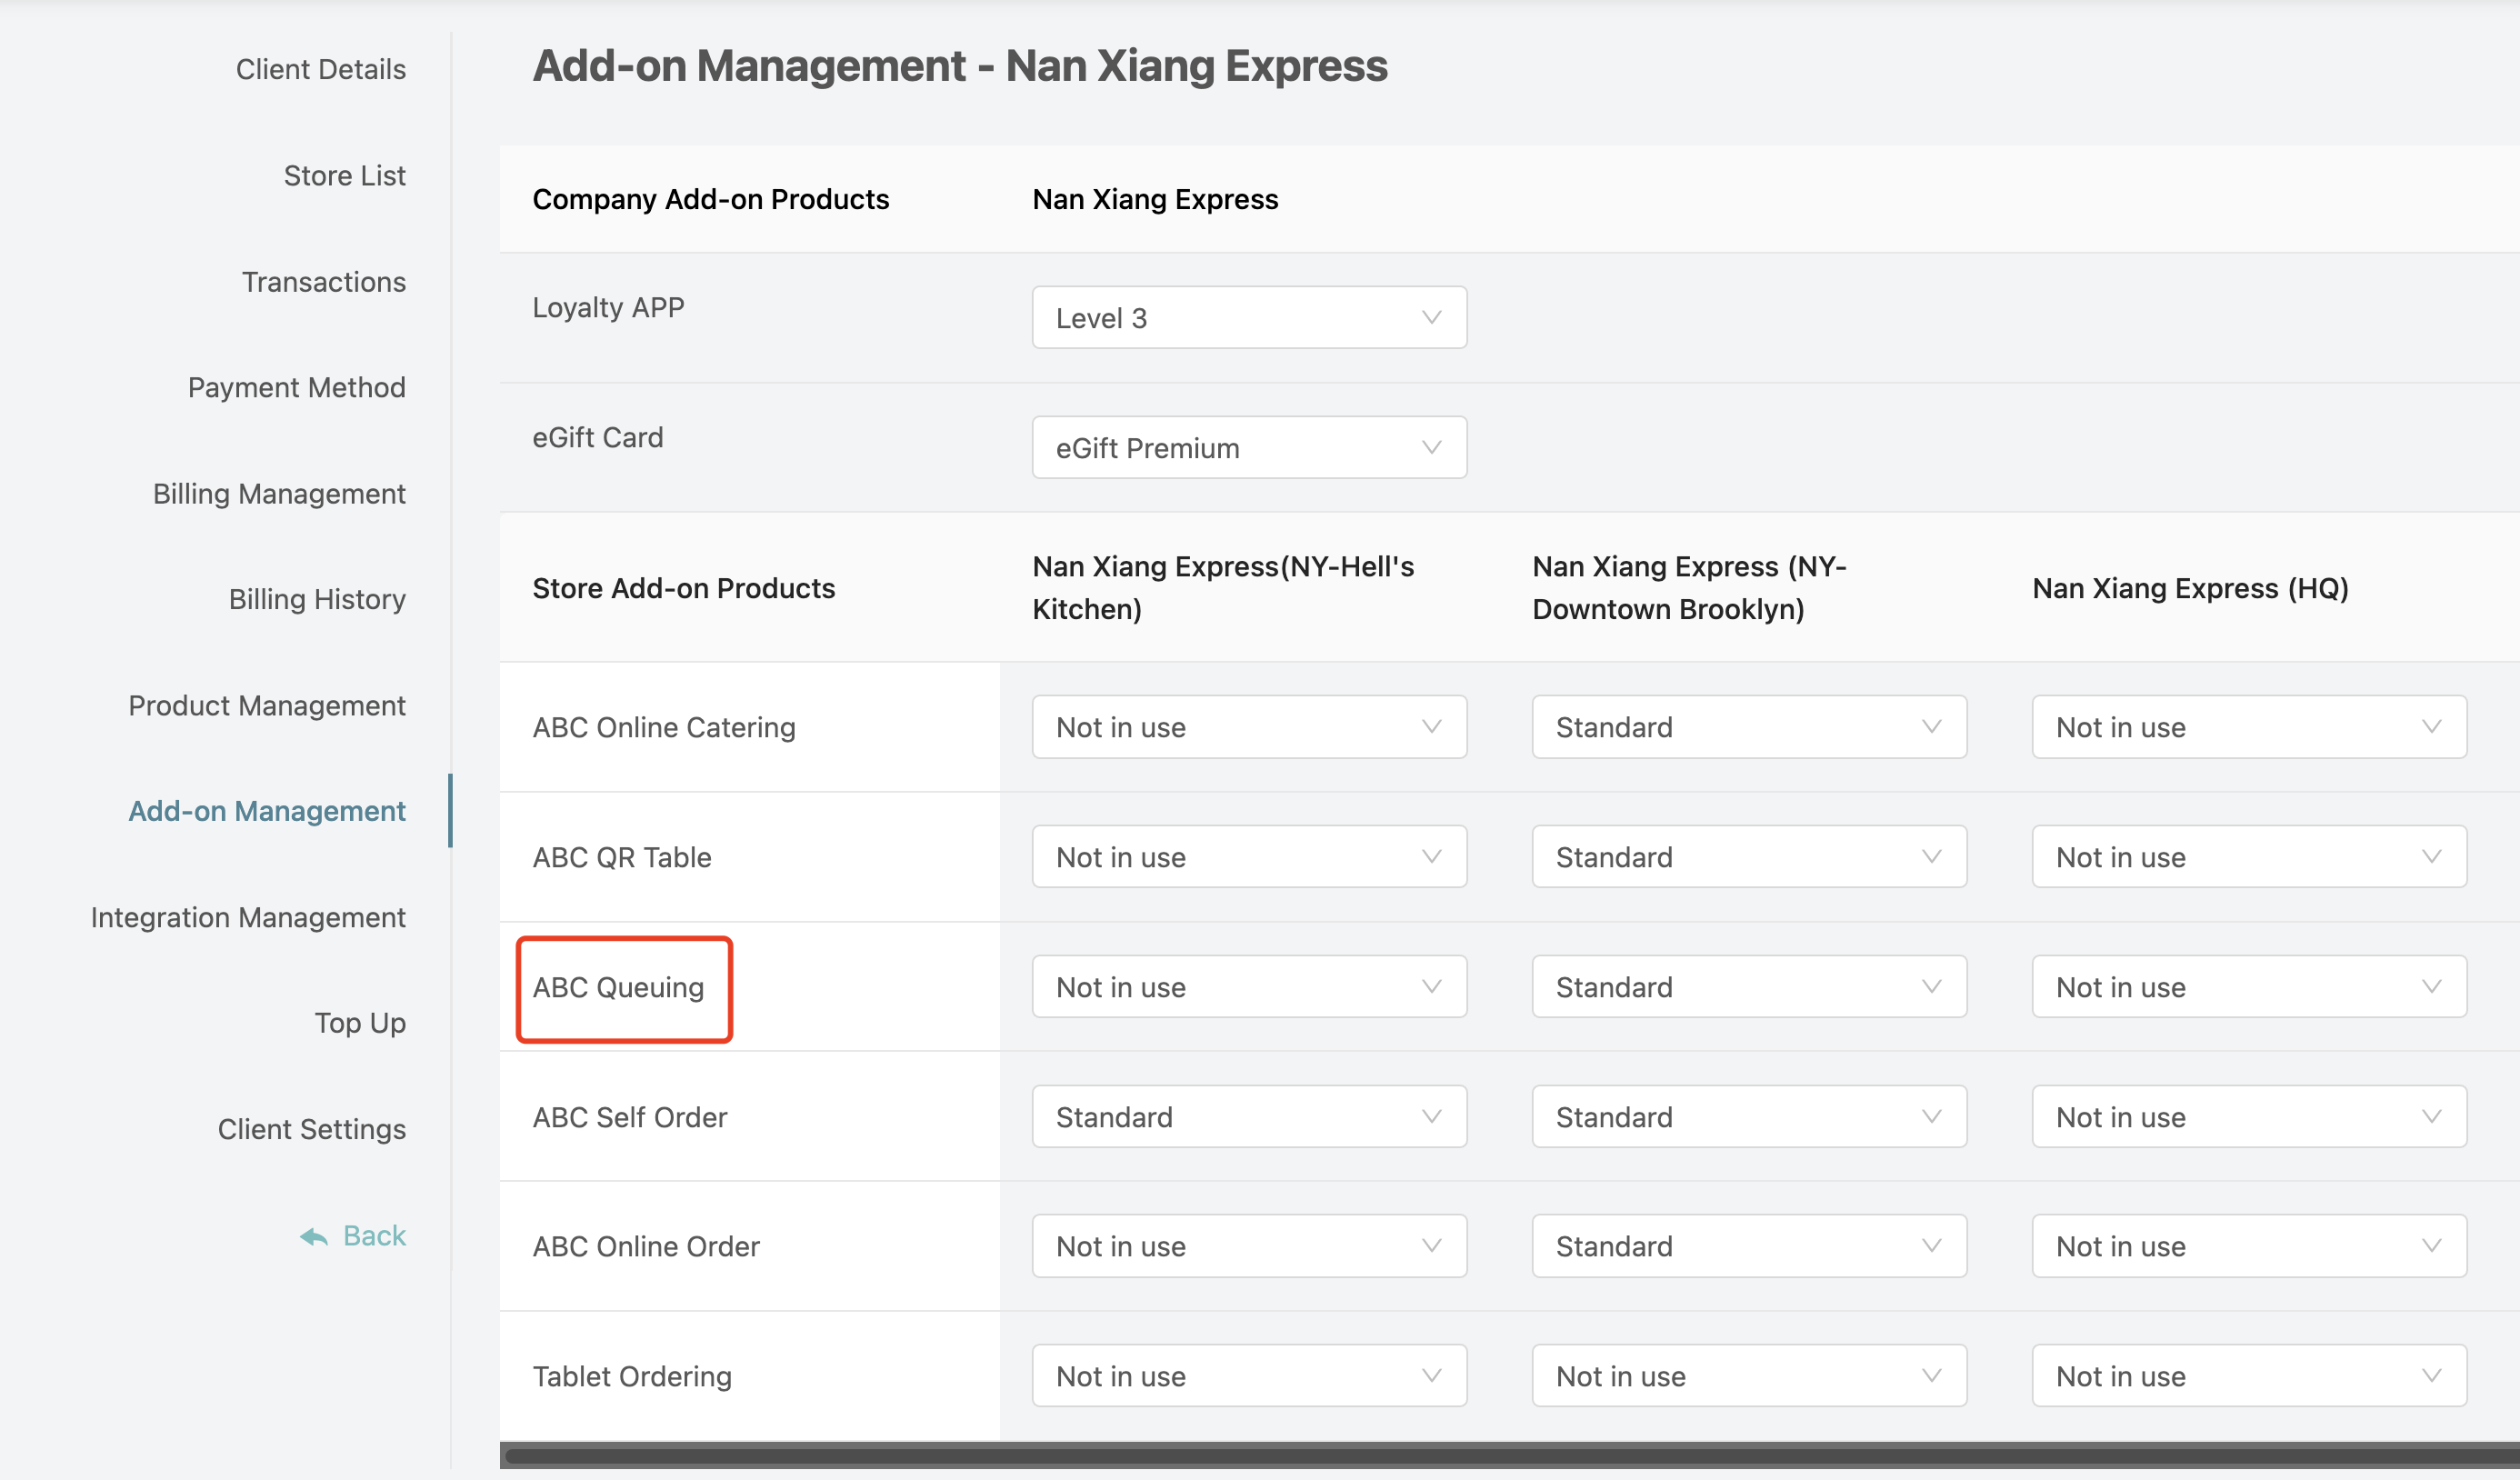Open eGift Card eGift Premium dropdown
The height and width of the screenshot is (1480, 2520).
tap(1249, 447)
